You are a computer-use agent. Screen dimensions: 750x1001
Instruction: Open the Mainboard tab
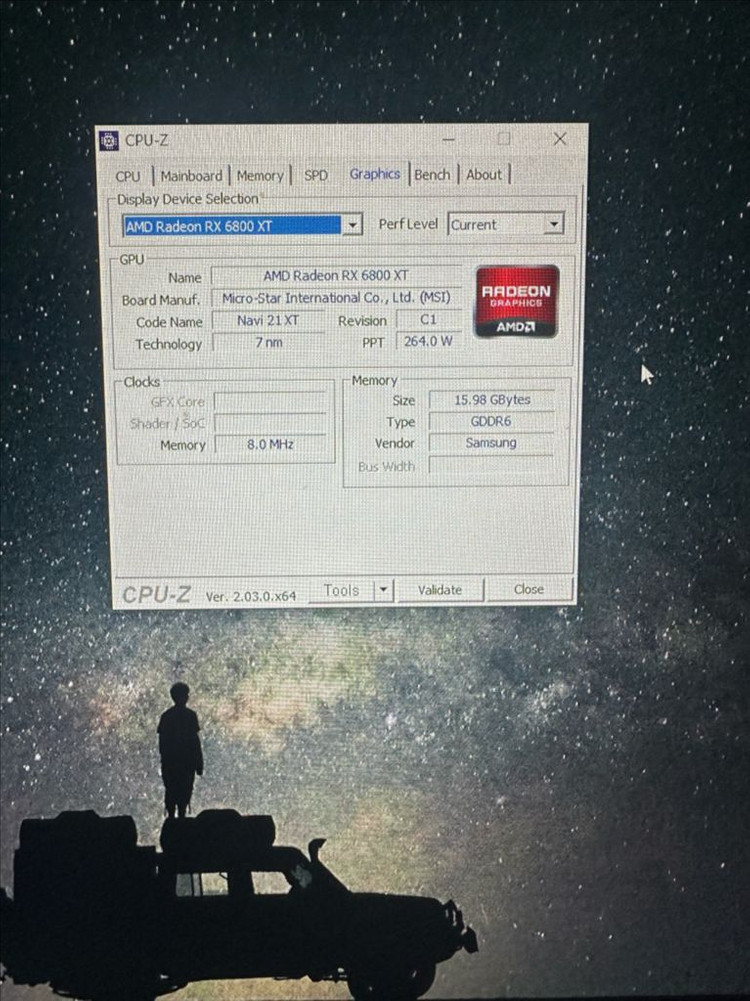point(191,176)
